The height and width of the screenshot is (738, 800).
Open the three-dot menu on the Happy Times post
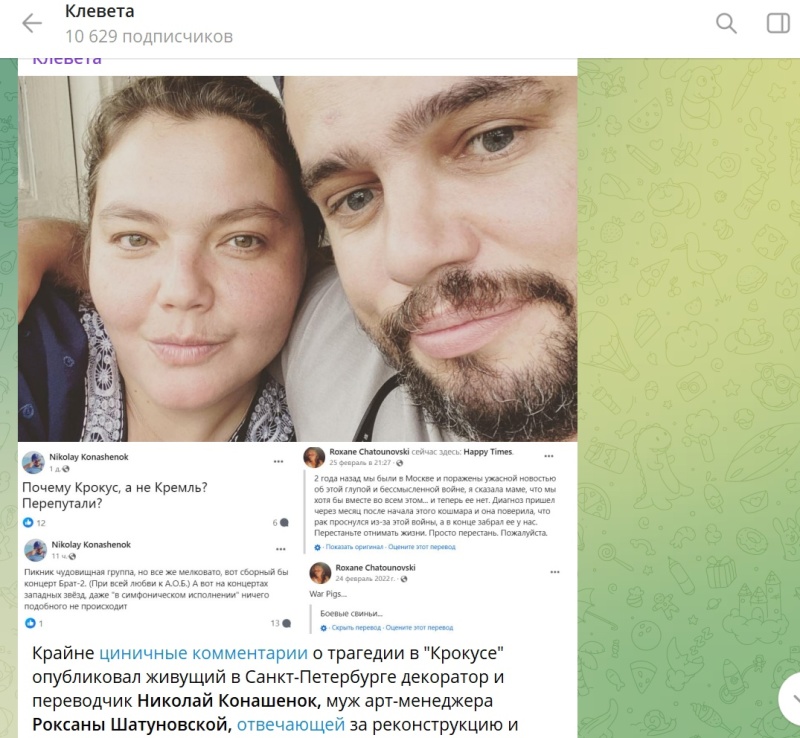(x=548, y=456)
